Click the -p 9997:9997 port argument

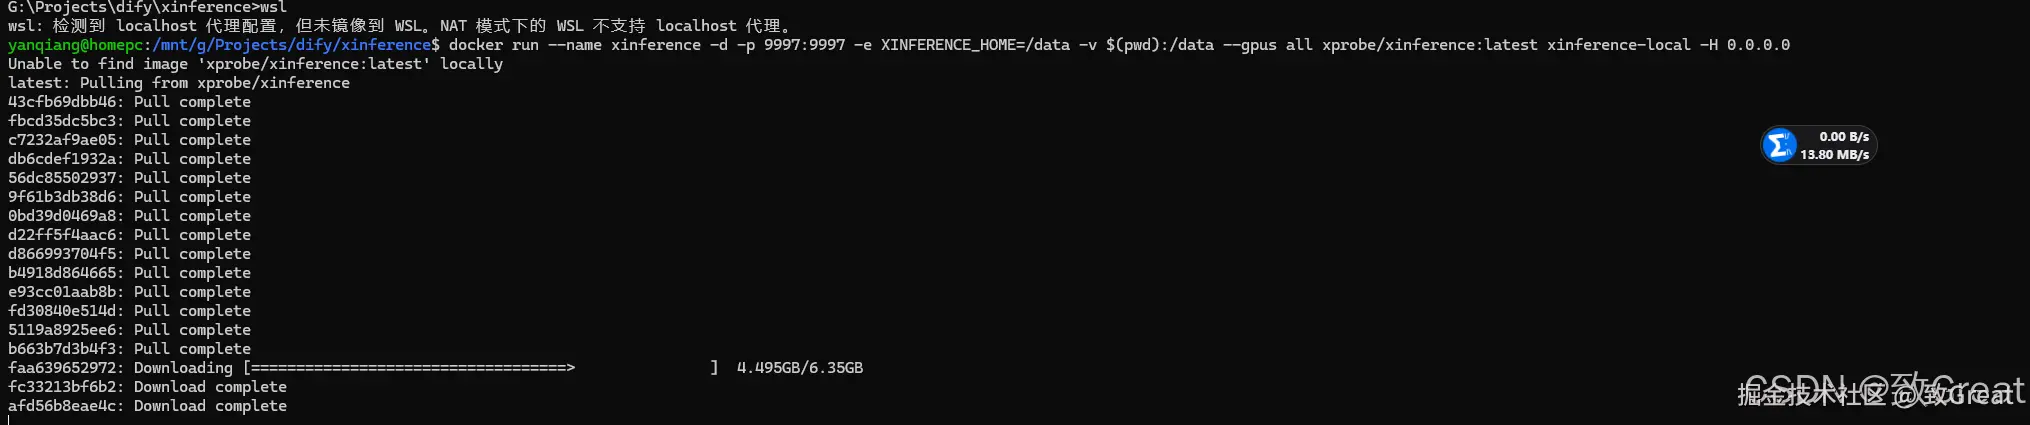tap(791, 45)
